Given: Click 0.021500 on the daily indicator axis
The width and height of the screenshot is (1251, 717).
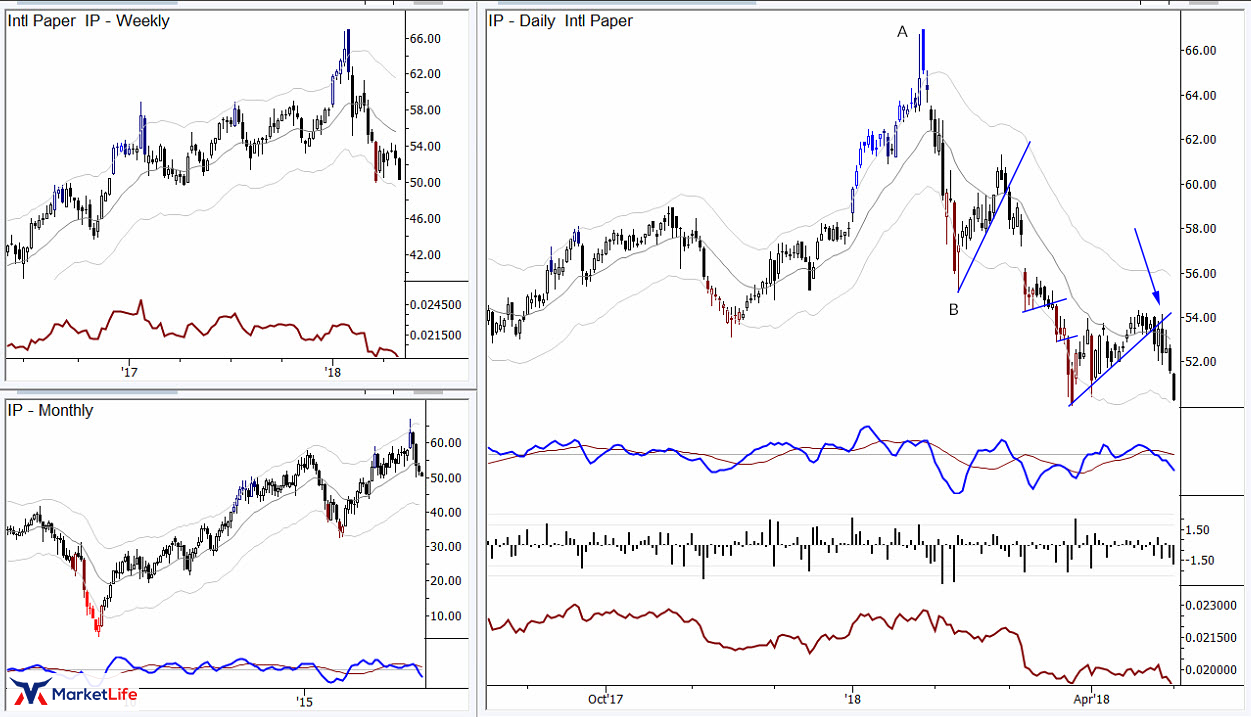Looking at the screenshot, I should (x=1211, y=637).
